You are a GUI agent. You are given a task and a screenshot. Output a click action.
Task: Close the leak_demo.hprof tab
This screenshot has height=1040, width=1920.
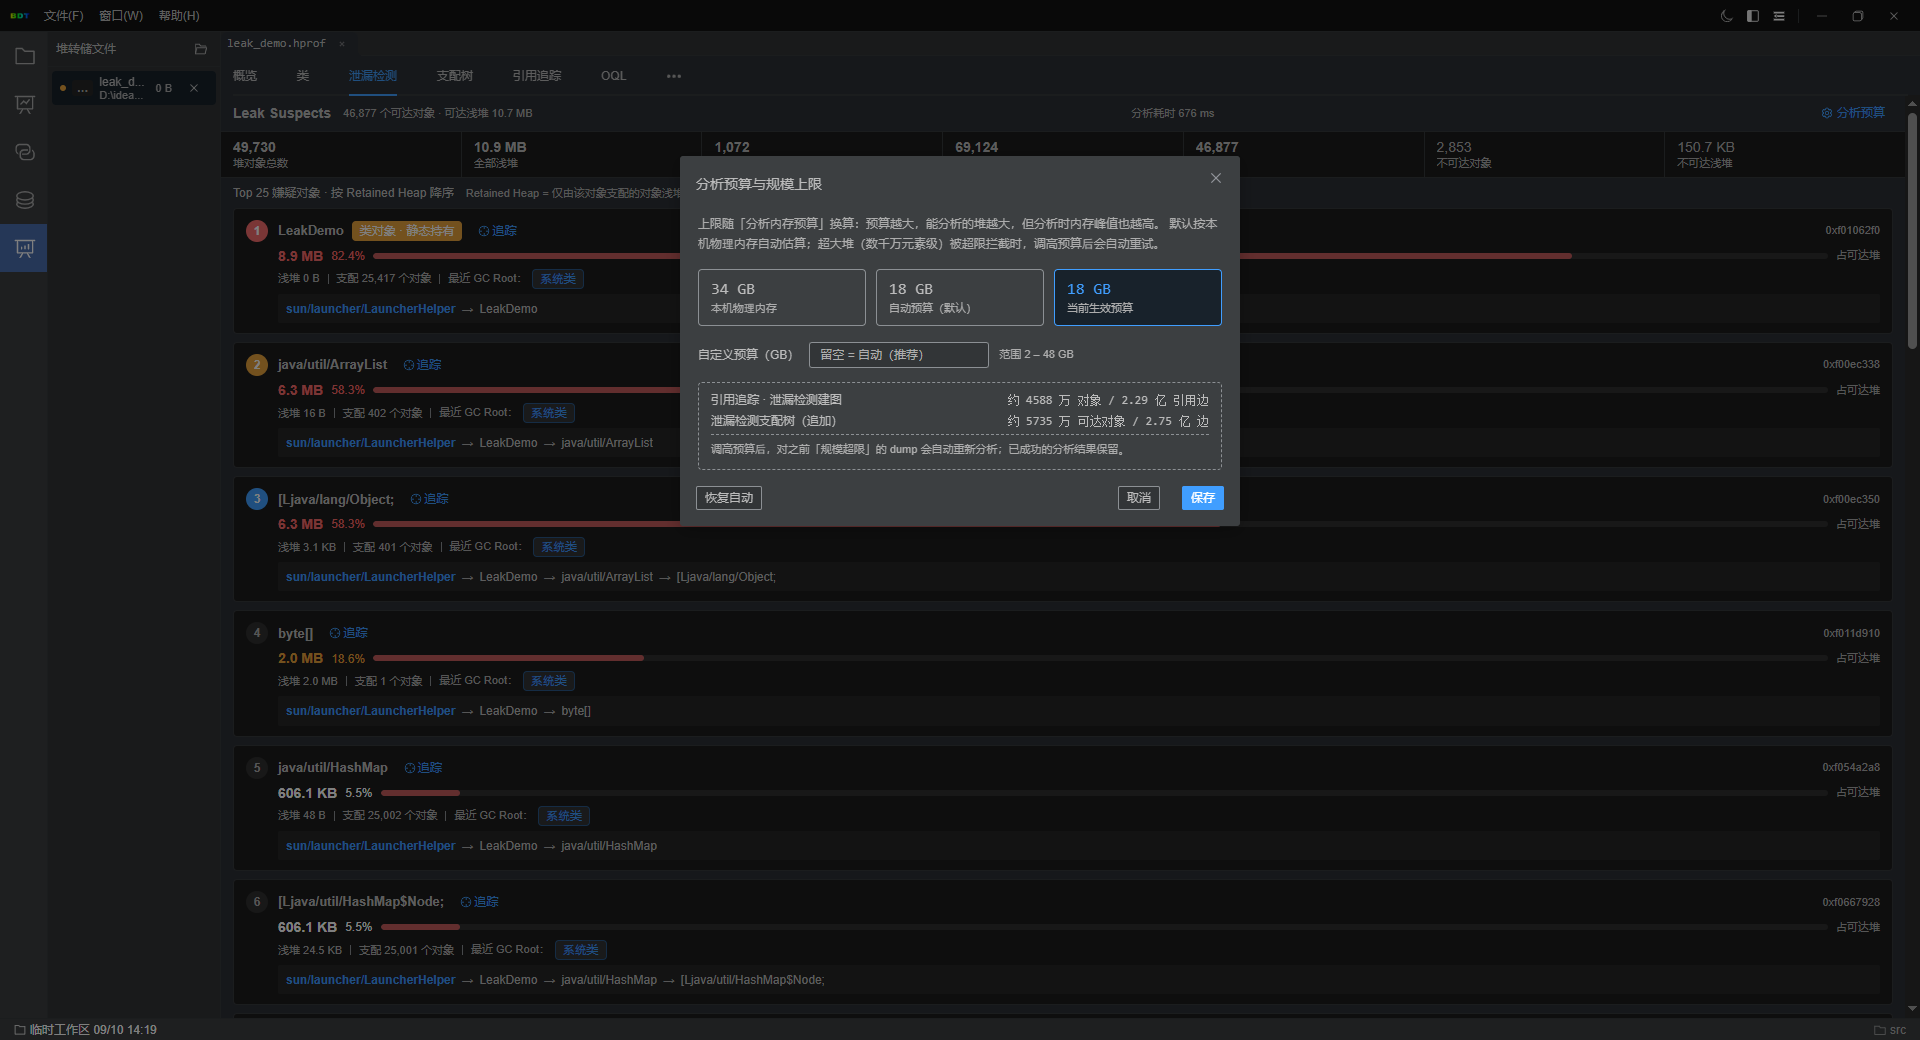(x=342, y=44)
